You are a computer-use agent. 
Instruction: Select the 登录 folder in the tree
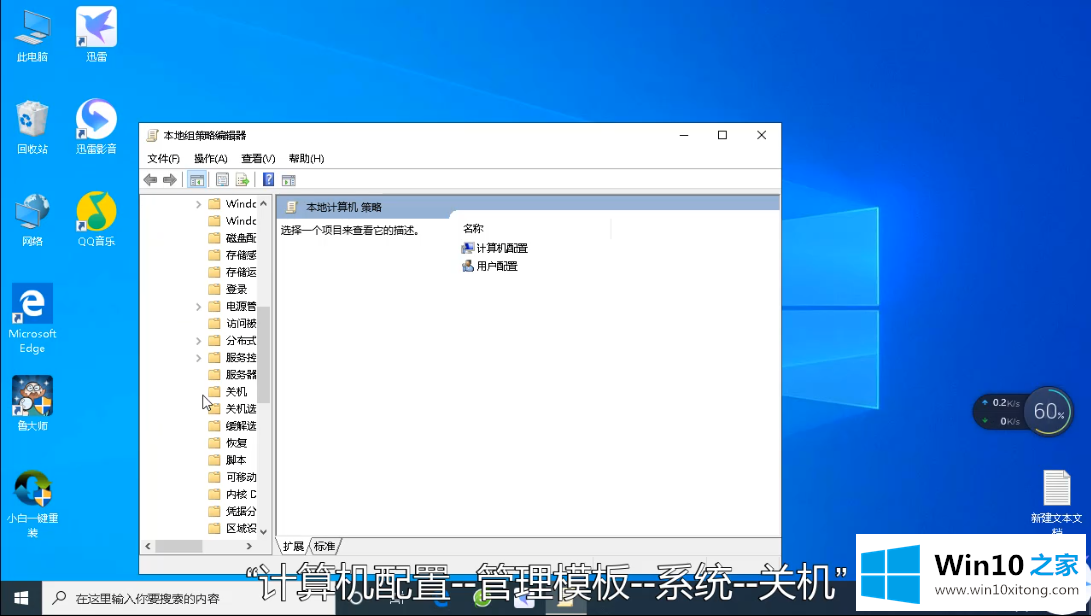click(x=228, y=289)
